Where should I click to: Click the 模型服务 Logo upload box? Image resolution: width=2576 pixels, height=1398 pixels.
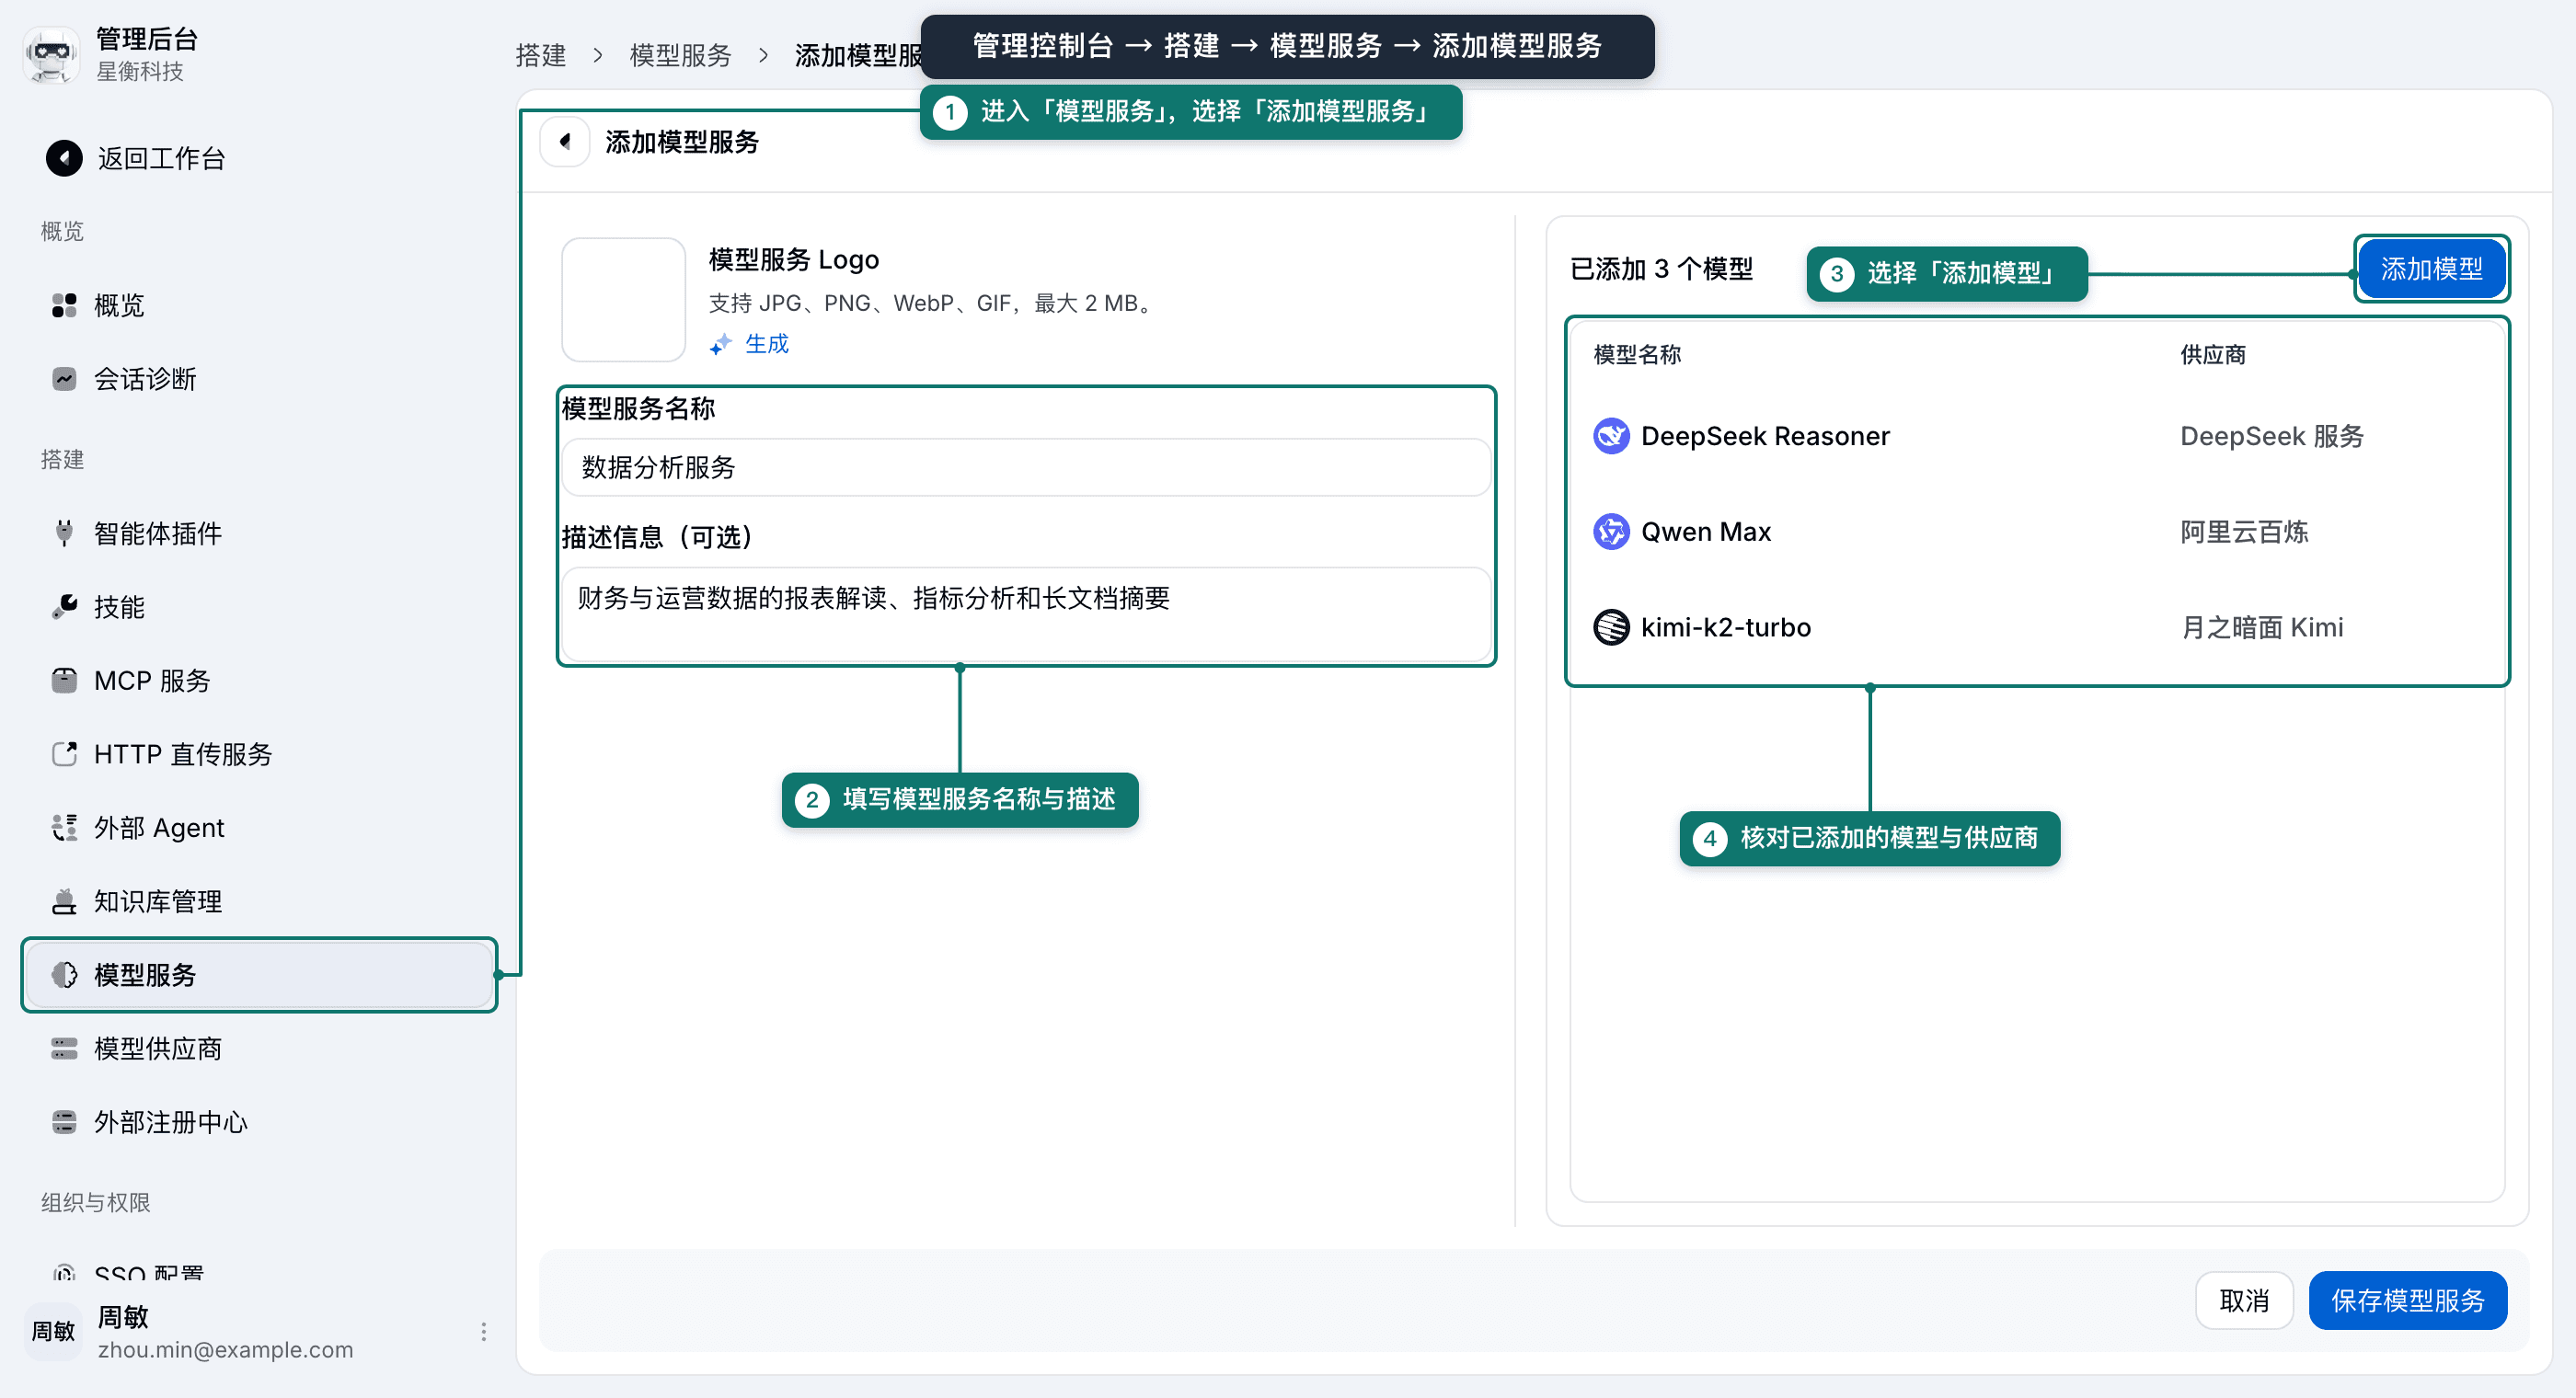click(623, 300)
